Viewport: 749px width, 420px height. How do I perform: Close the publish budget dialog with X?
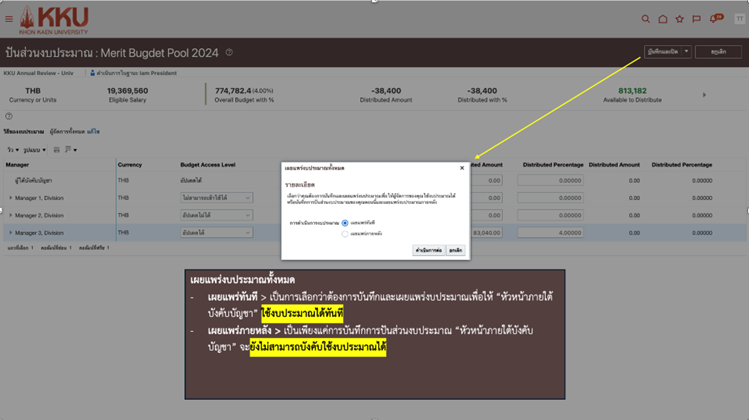coord(461,168)
